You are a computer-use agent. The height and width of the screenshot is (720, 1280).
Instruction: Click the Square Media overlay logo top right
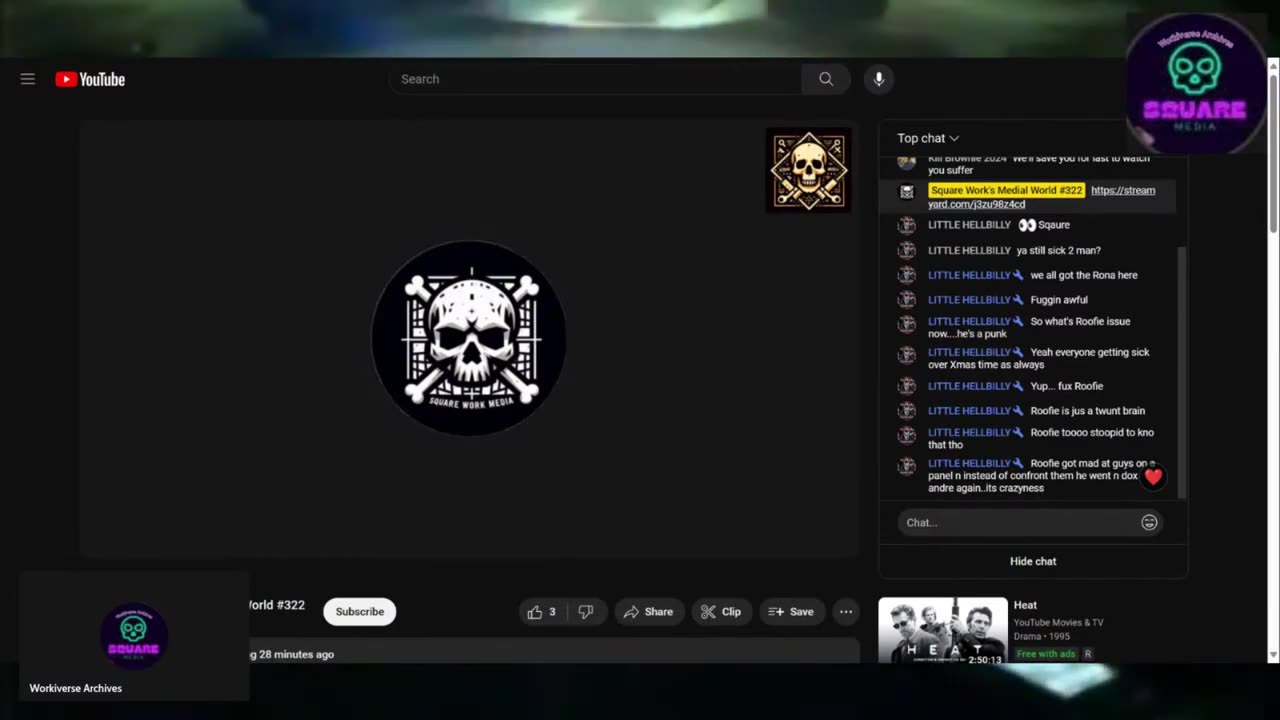[1195, 85]
